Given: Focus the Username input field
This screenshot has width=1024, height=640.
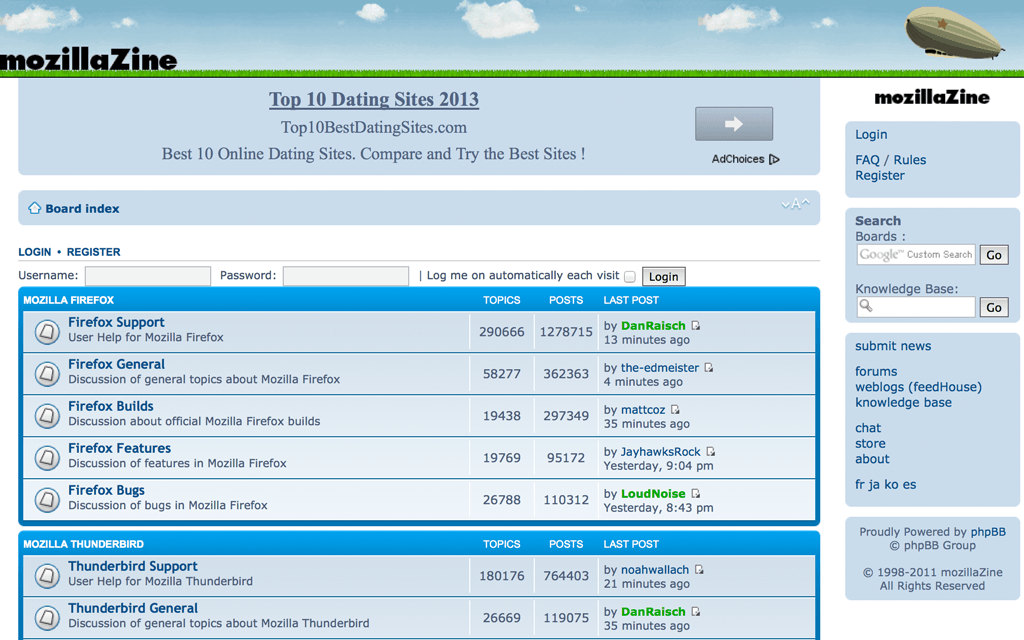Looking at the screenshot, I should [148, 276].
